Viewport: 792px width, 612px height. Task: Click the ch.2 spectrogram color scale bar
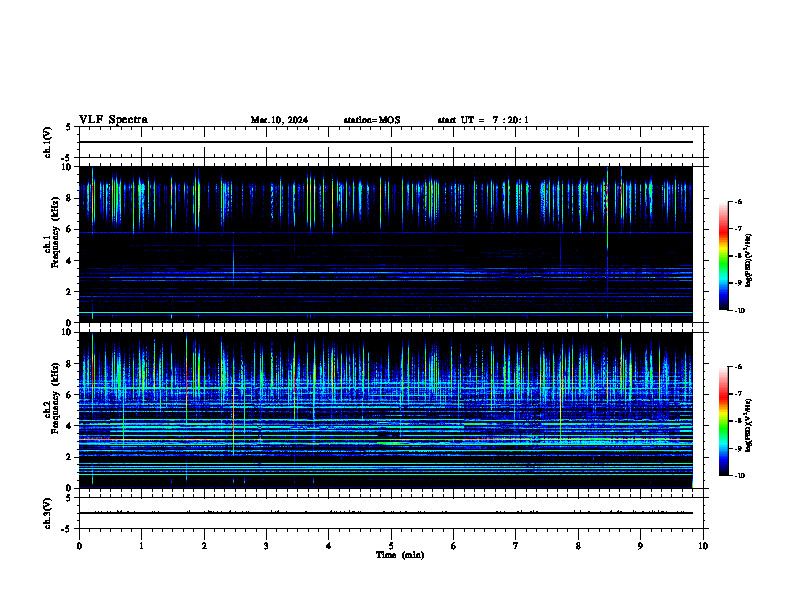pyautogui.click(x=723, y=421)
